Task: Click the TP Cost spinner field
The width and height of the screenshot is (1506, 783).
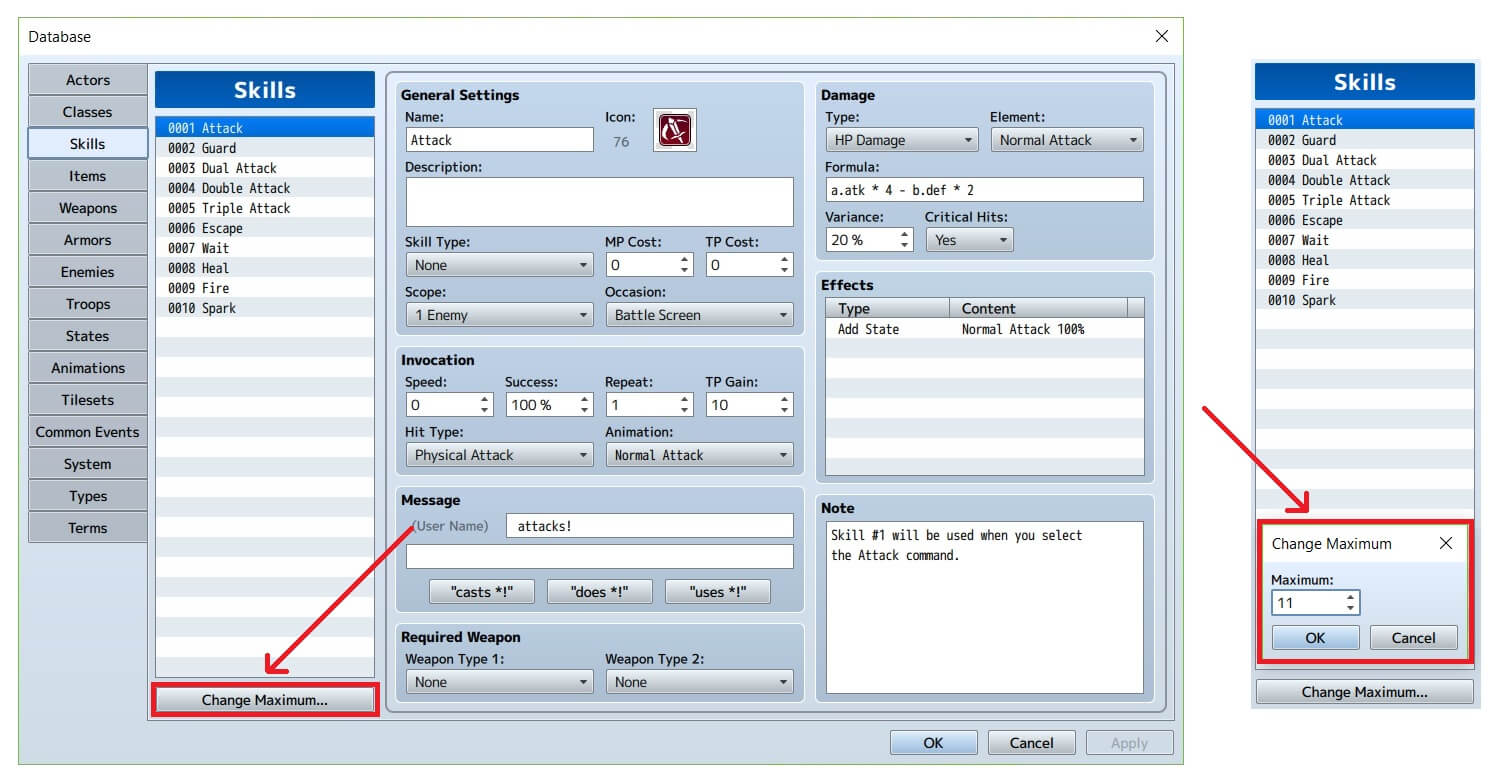Action: [x=749, y=265]
